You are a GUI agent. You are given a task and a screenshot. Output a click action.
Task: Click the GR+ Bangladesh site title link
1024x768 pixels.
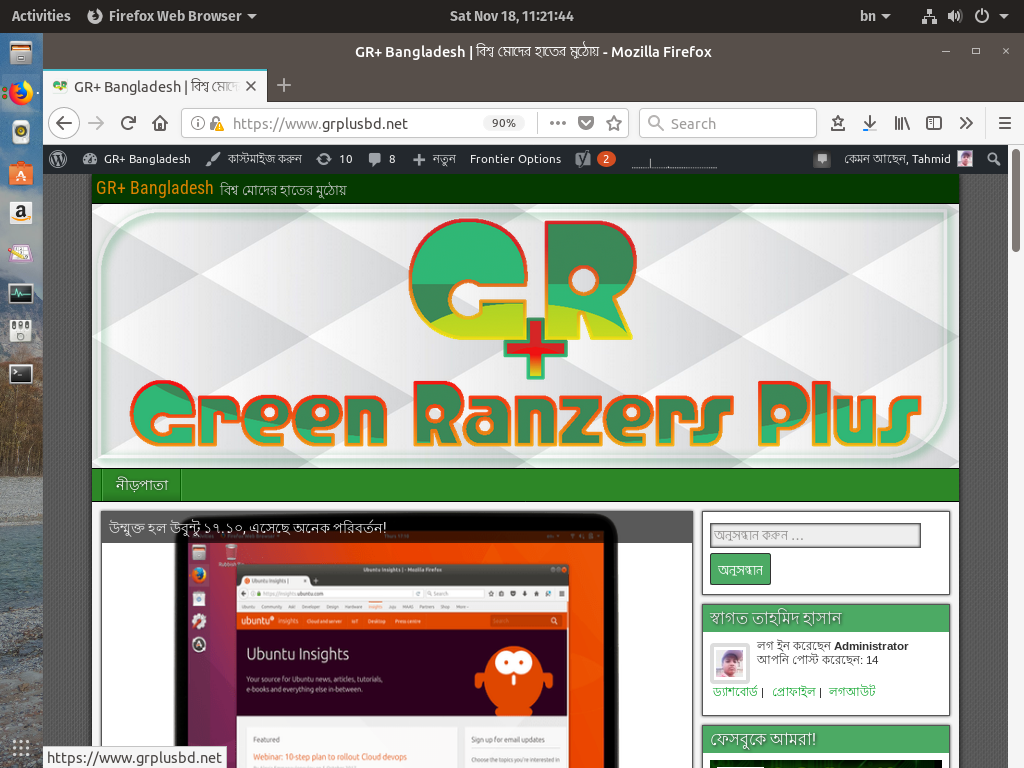coord(155,188)
